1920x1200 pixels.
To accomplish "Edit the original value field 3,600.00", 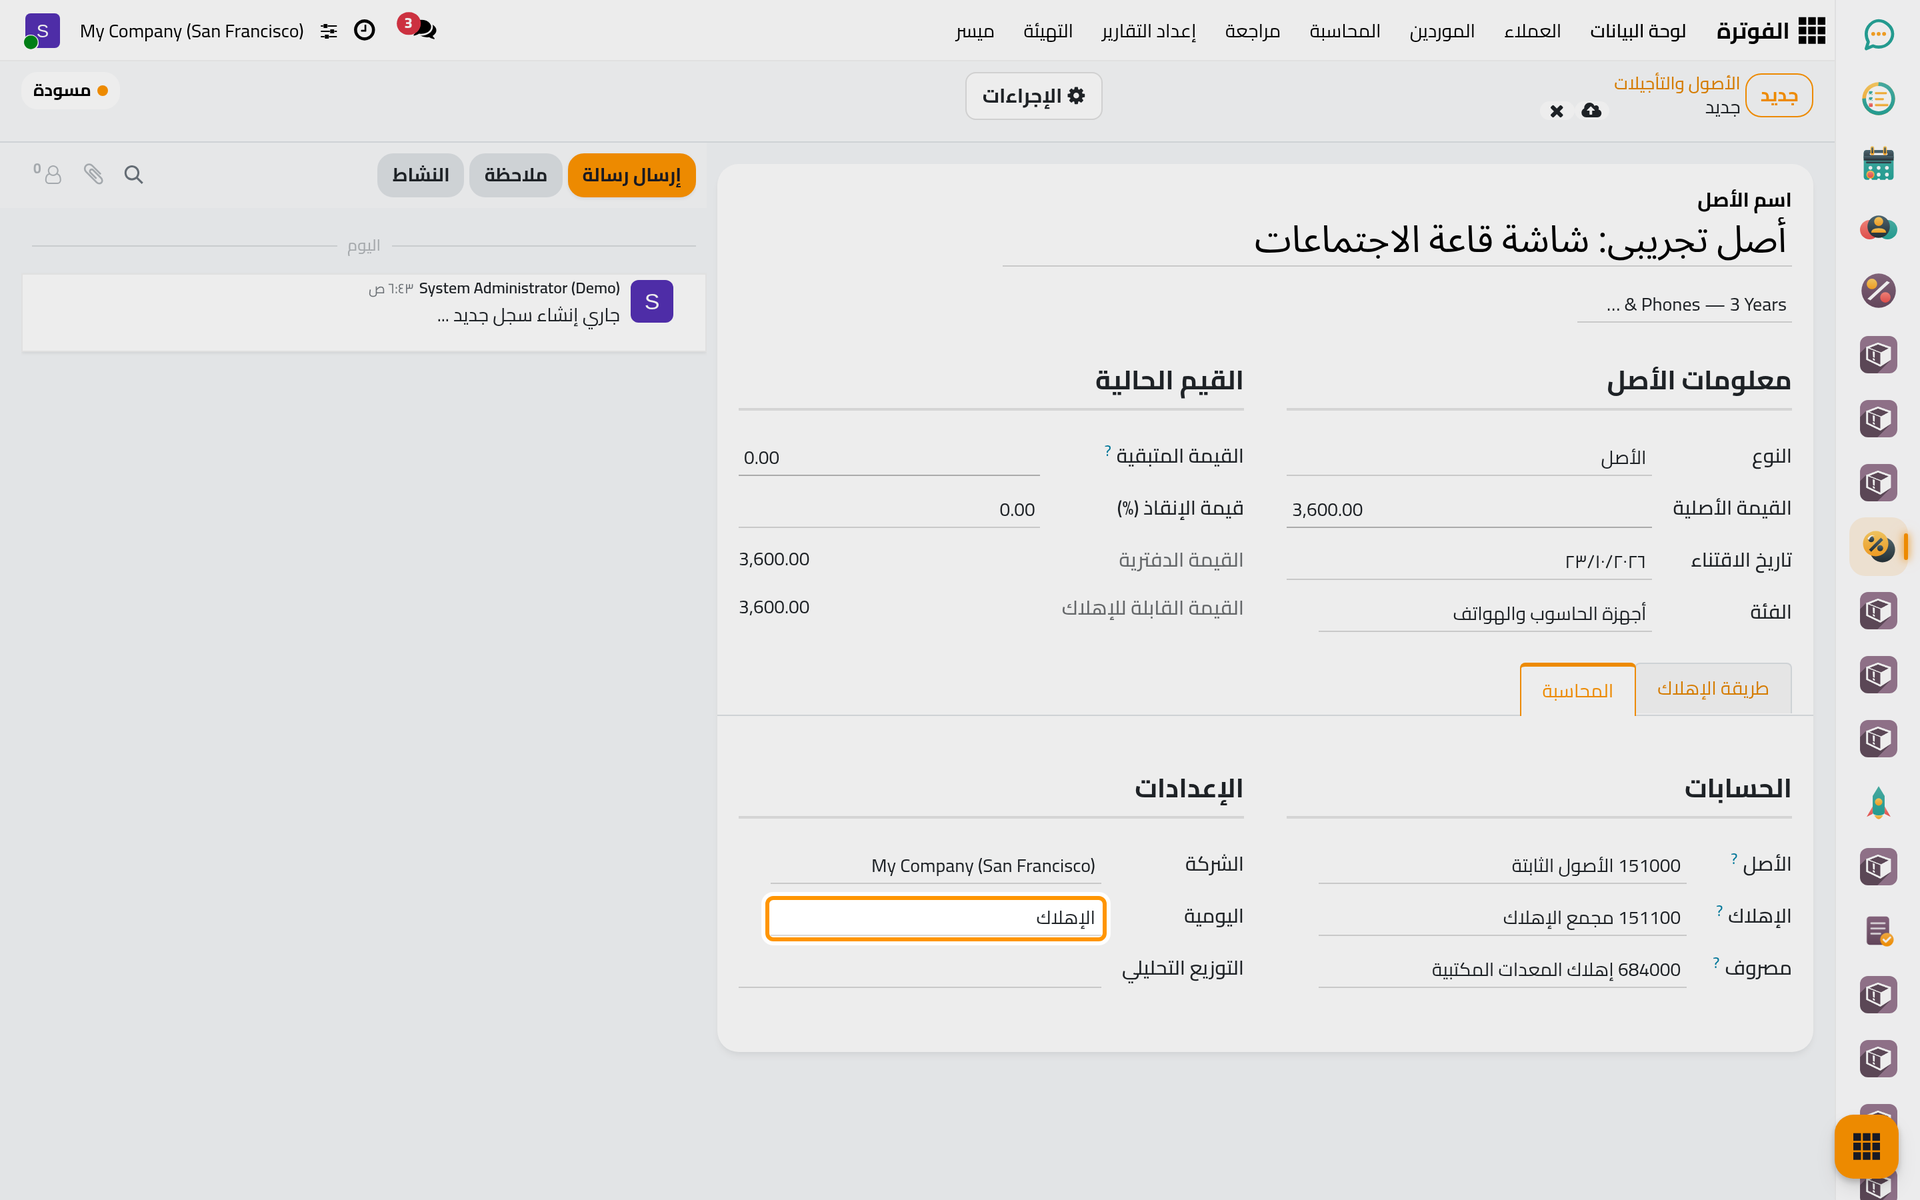I will tap(1469, 510).
